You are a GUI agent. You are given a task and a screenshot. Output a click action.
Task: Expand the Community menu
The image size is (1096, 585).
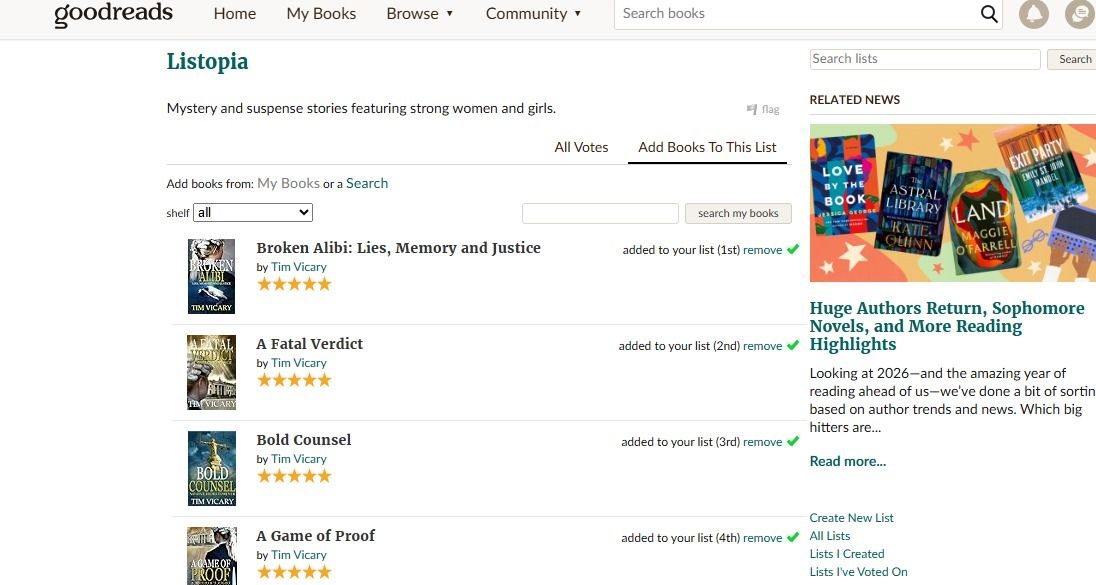(533, 14)
